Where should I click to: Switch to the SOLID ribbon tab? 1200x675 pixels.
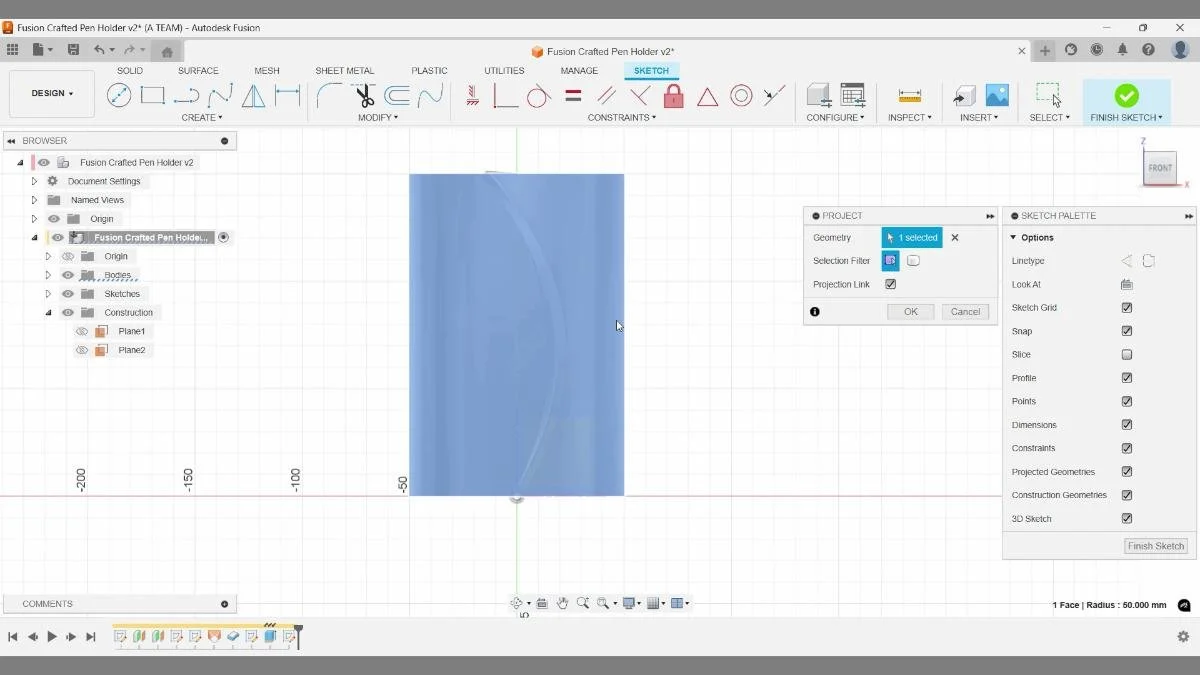(x=129, y=70)
